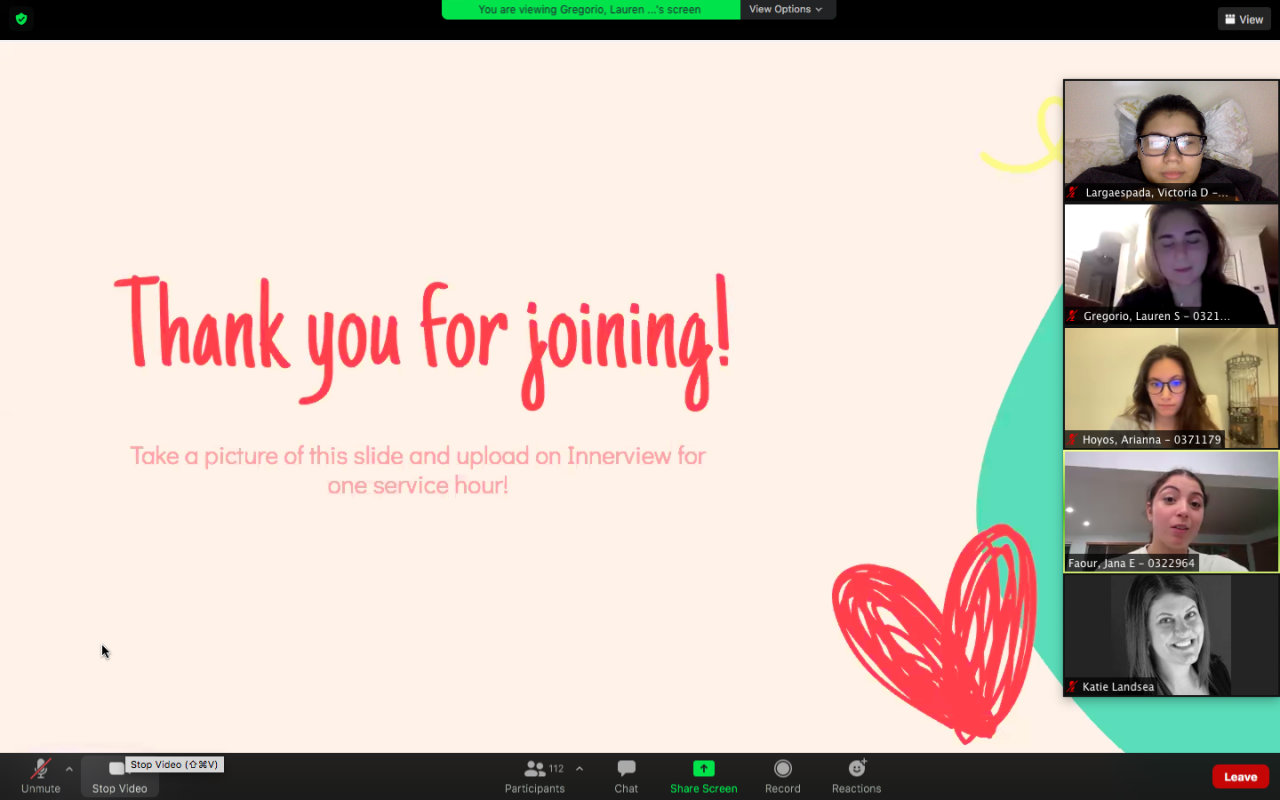Viewport: 1280px width, 800px height.
Task: Expand the arrow next to Participants
Action: point(579,769)
